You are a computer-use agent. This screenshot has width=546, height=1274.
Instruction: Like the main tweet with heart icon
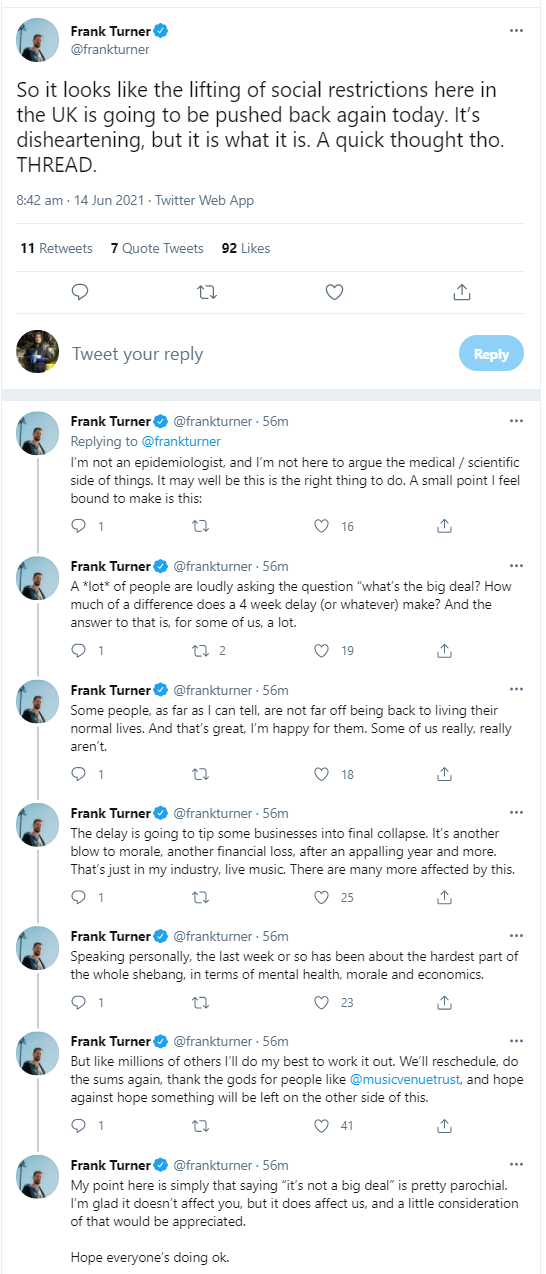point(335,292)
